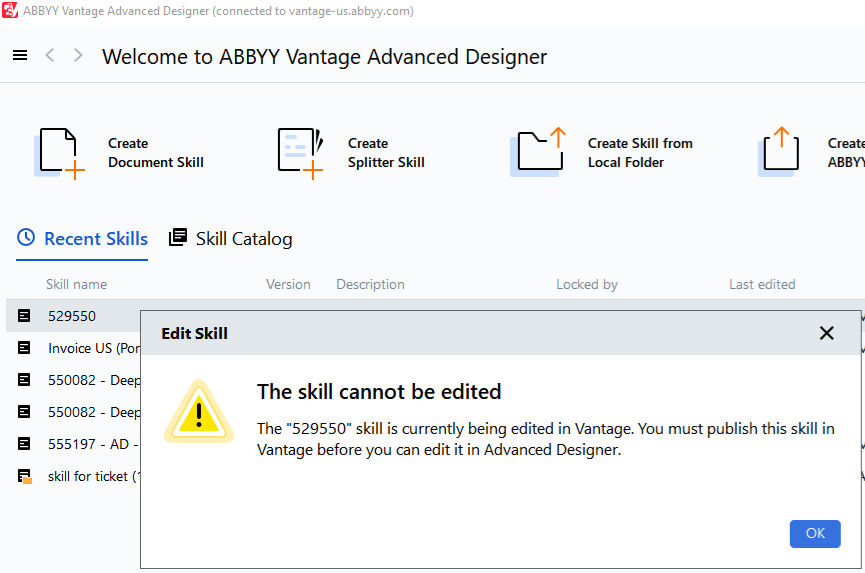Click the Create Document Skill icon
The width and height of the screenshot is (865, 573).
pyautogui.click(x=60, y=153)
